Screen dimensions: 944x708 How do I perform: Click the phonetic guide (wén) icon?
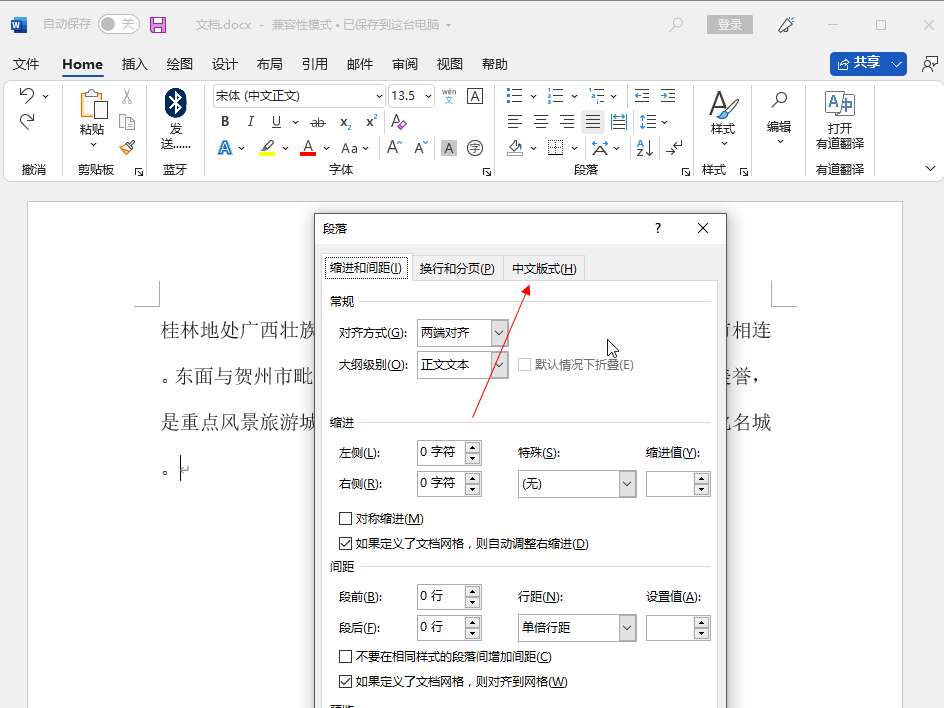coord(449,96)
